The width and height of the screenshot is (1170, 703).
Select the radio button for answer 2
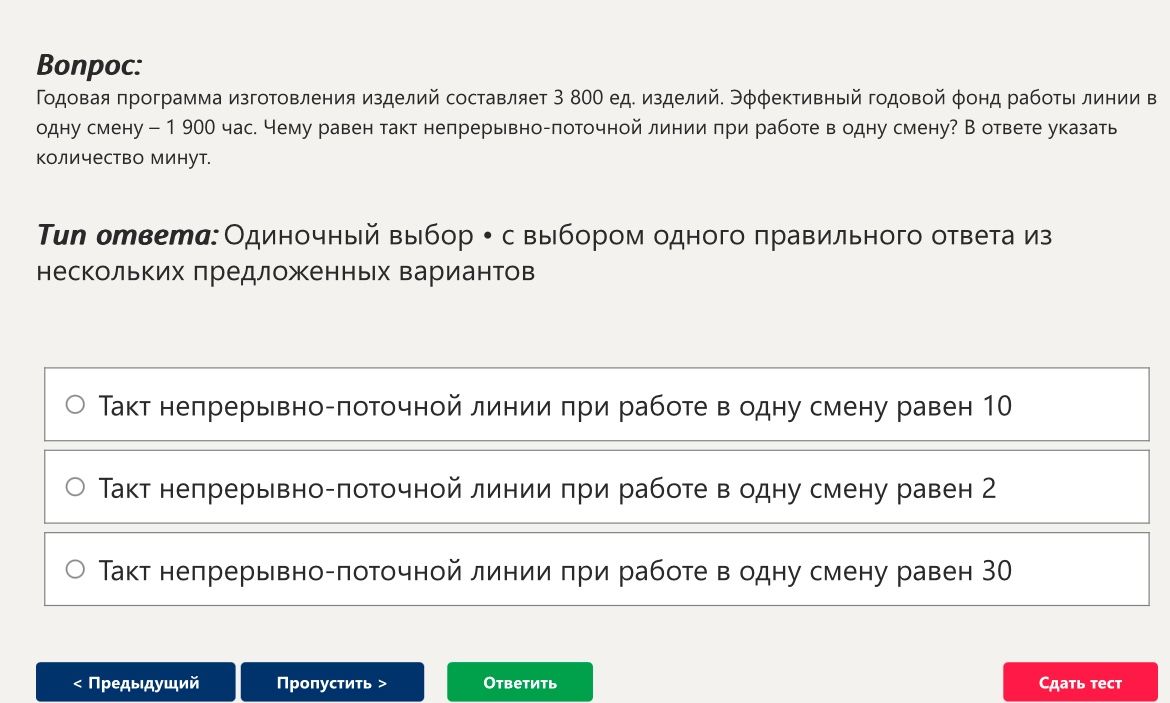[x=75, y=487]
